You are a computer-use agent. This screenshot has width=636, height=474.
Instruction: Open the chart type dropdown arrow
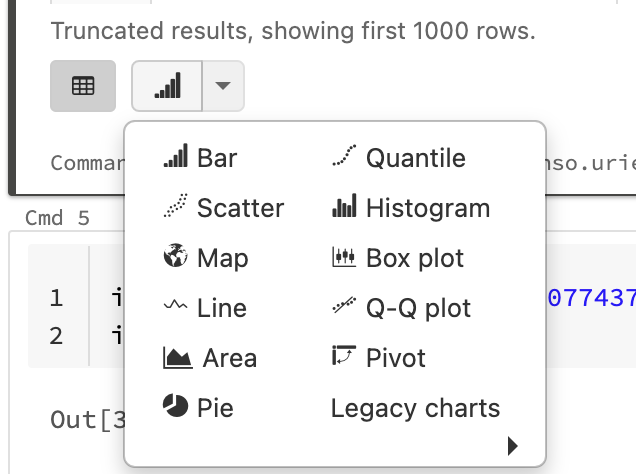pyautogui.click(x=223, y=87)
